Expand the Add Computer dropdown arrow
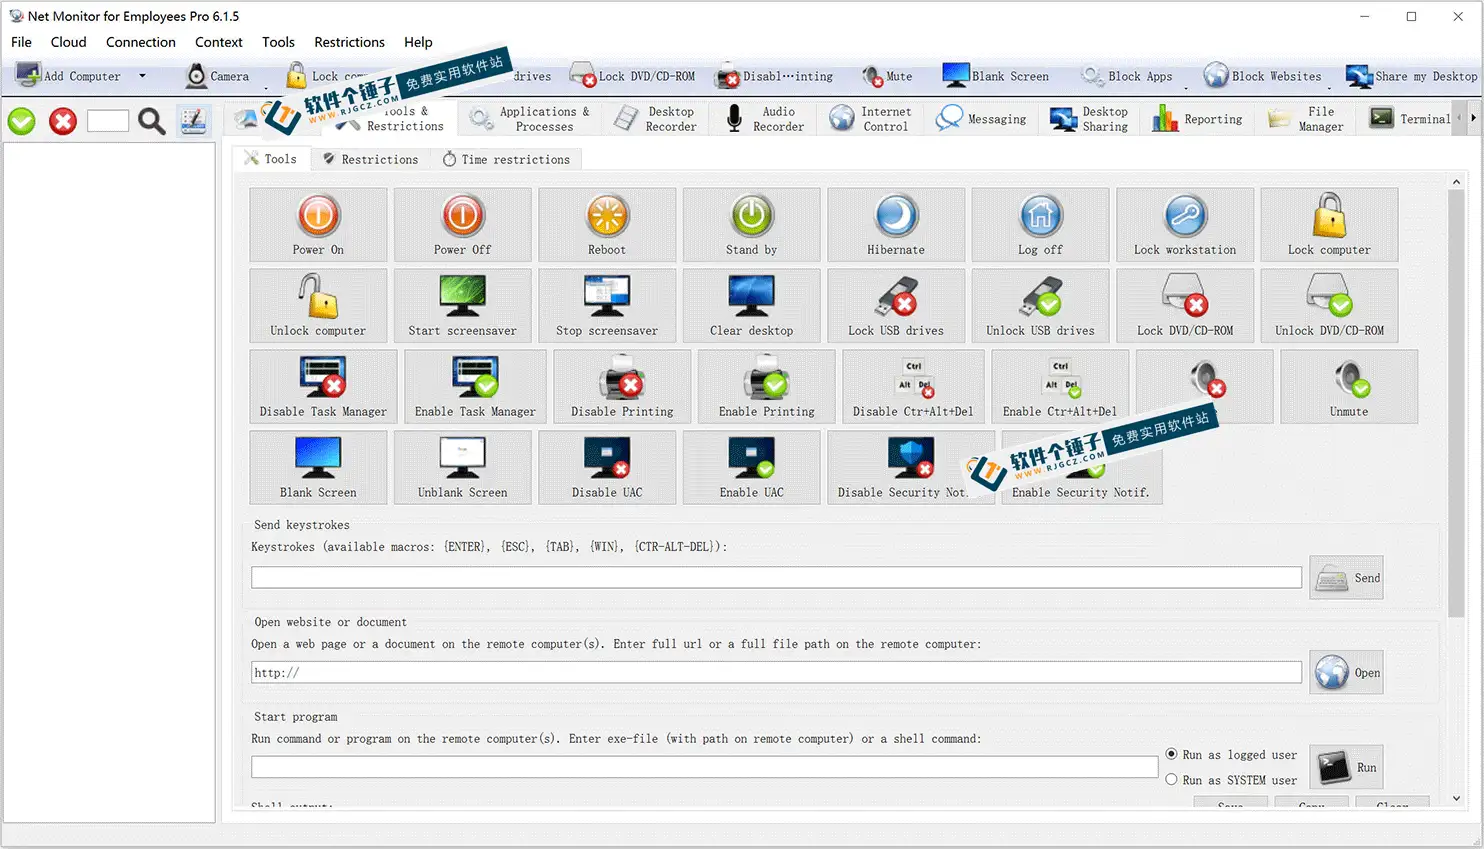 coord(142,76)
